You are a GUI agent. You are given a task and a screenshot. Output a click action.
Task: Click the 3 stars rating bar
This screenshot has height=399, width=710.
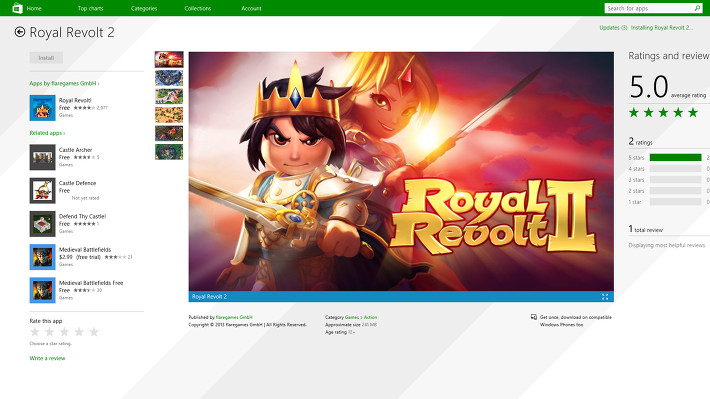pos(675,179)
